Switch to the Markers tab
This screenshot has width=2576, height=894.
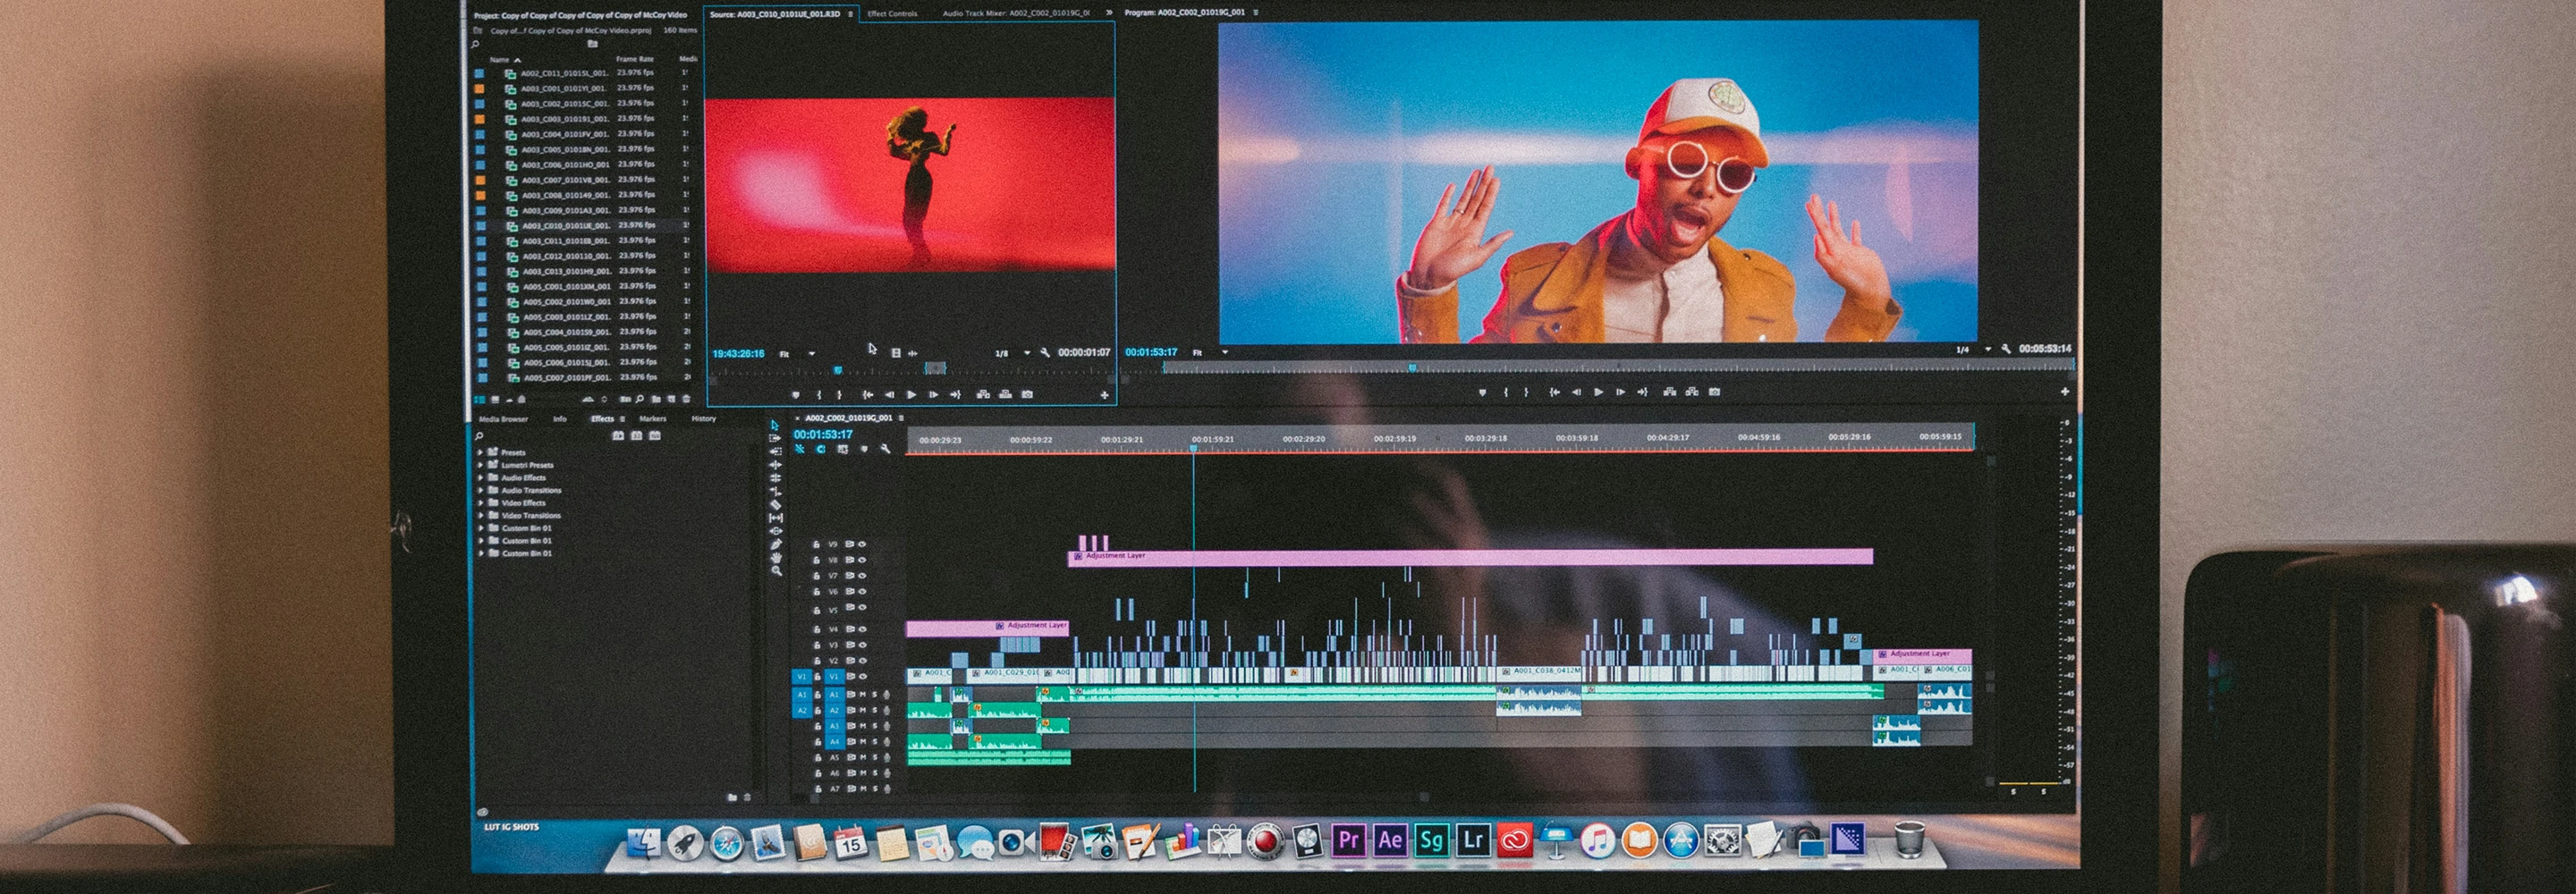pyautogui.click(x=653, y=419)
